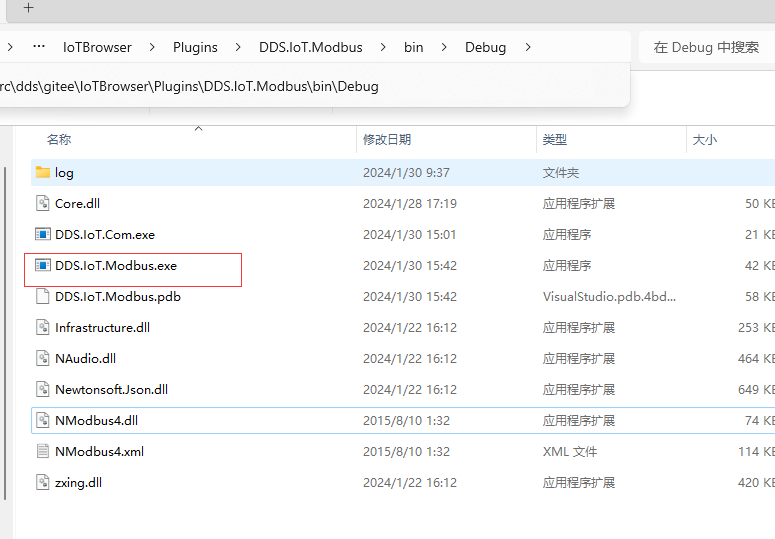The height and width of the screenshot is (539, 775).
Task: Click the VisualStudio.pdb.4bd... type cell
Action: (609, 297)
